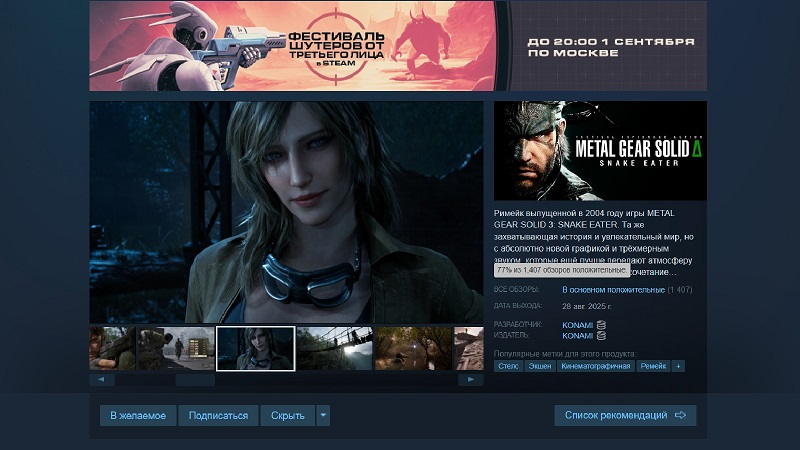Image resolution: width=800 pixels, height=450 pixels.
Task: Toggle В желаемое wishlist button
Action: click(138, 415)
